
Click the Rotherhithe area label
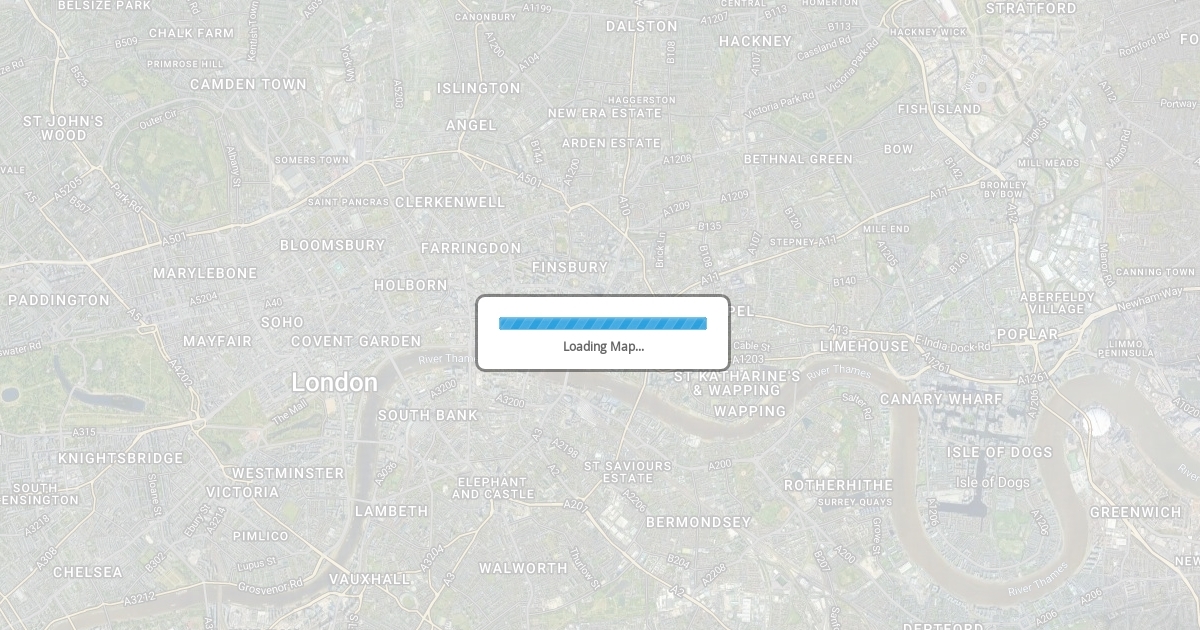point(838,485)
